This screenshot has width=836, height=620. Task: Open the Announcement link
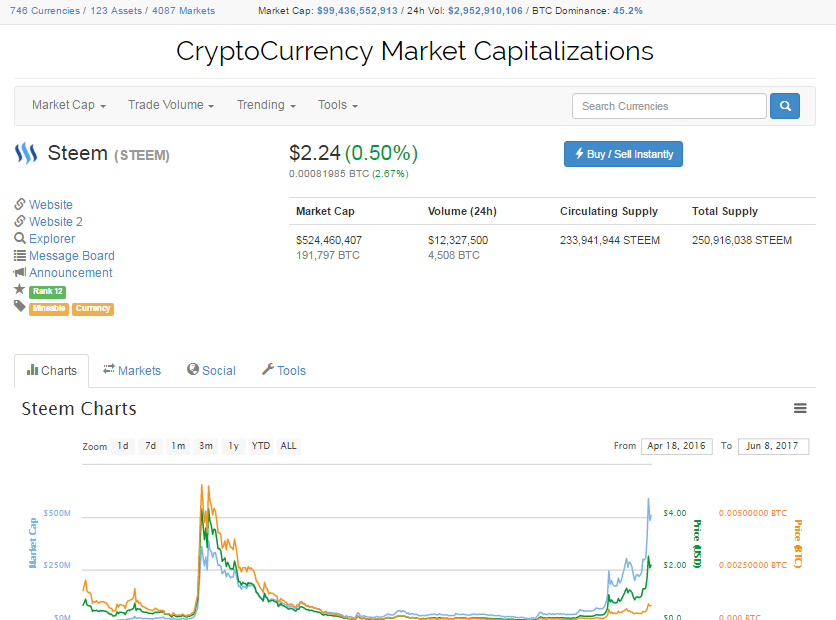click(x=71, y=273)
